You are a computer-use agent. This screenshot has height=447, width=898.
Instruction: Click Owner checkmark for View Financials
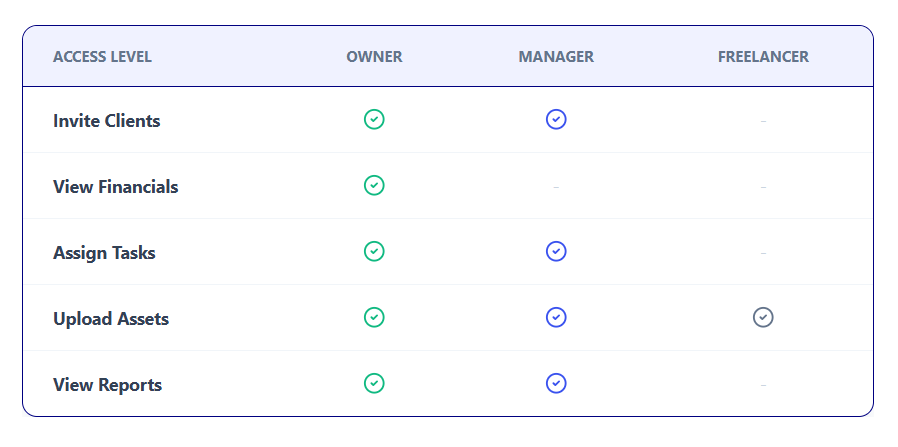tap(374, 186)
